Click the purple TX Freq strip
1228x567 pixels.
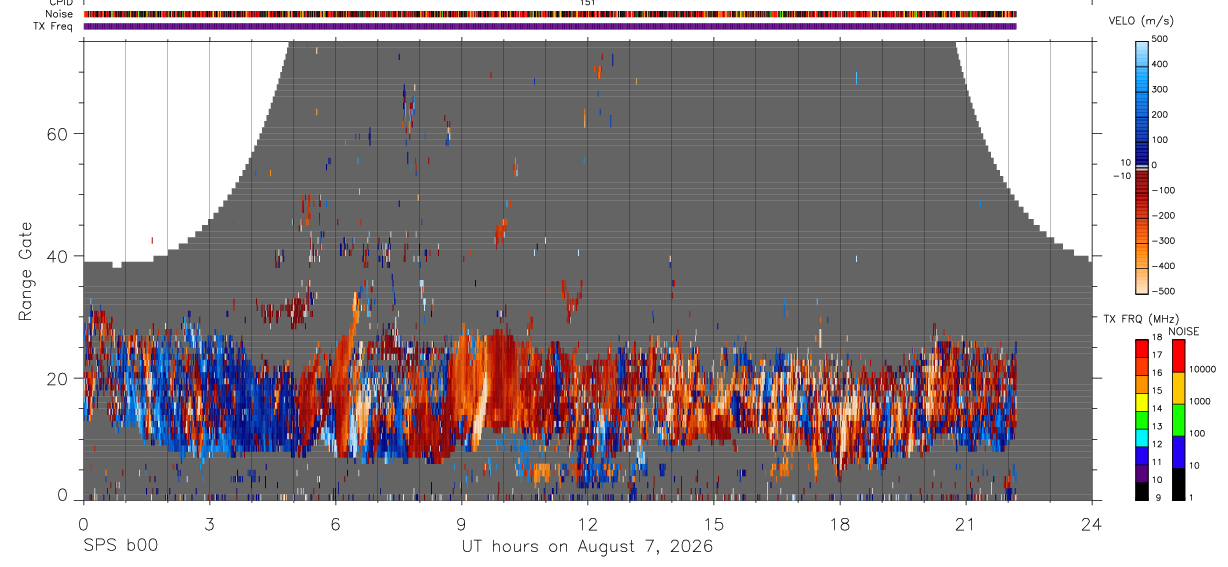(550, 26)
